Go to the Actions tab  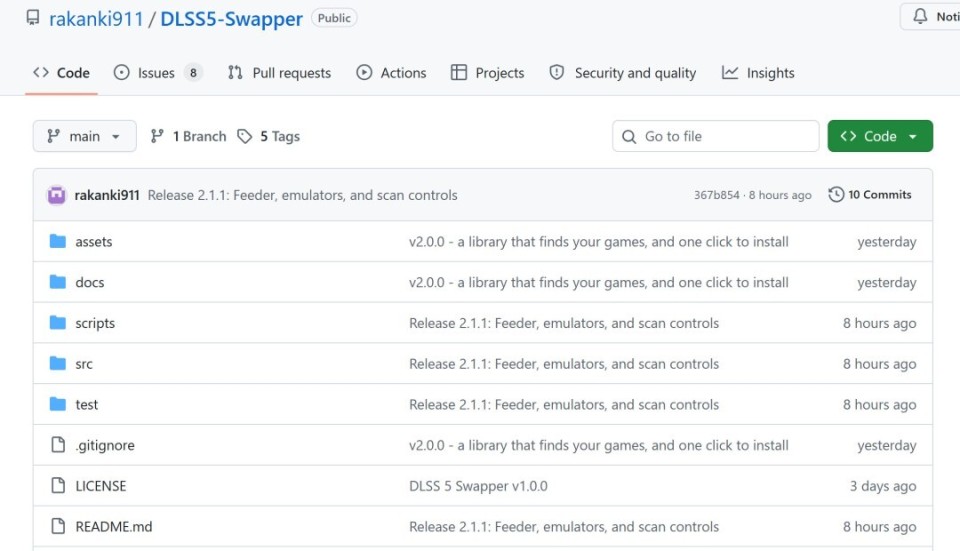[391, 73]
